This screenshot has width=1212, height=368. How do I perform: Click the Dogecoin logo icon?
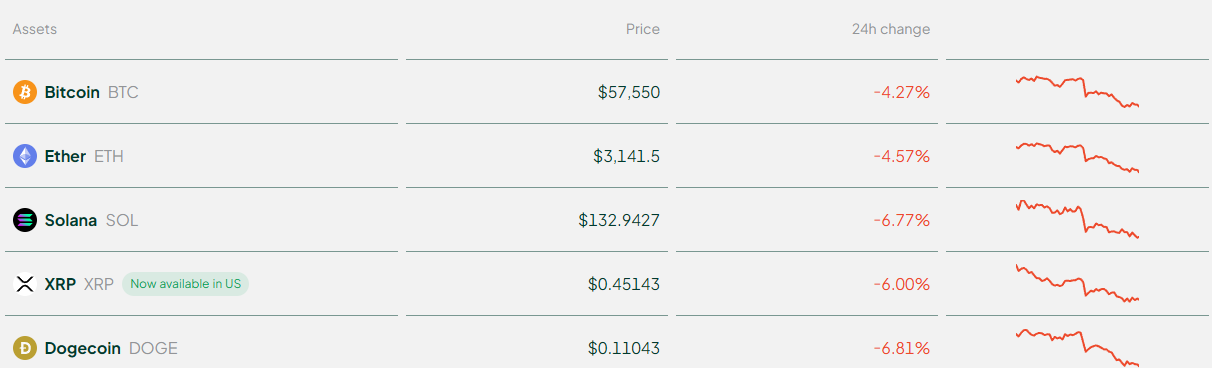[25, 348]
